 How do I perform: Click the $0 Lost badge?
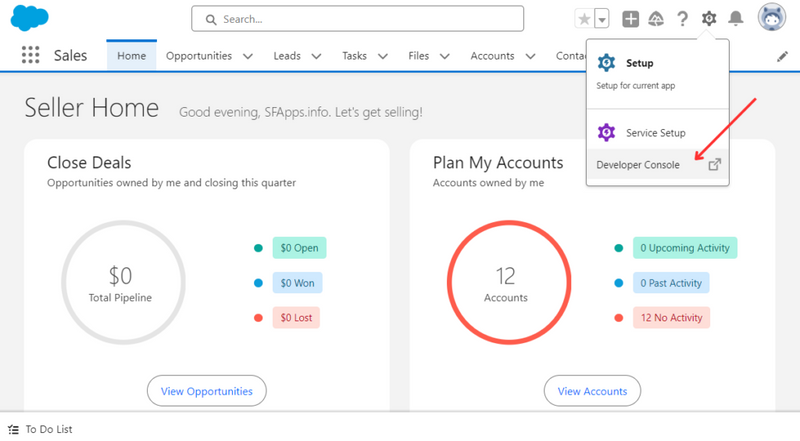[296, 317]
